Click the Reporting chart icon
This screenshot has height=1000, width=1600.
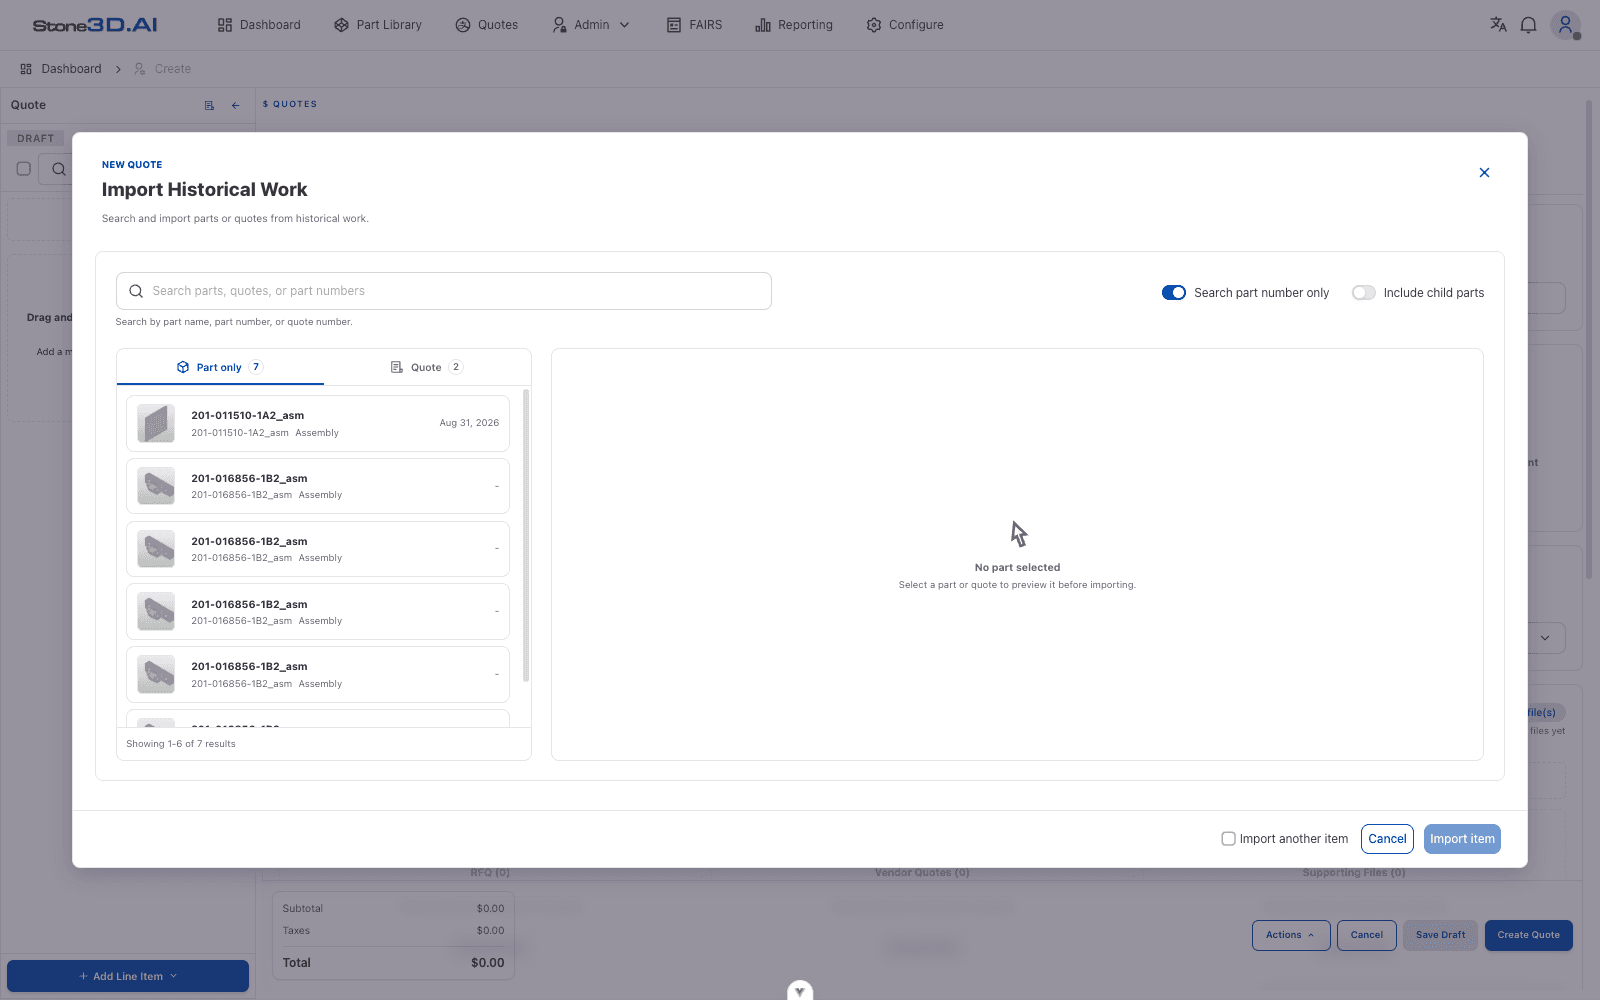763,25
